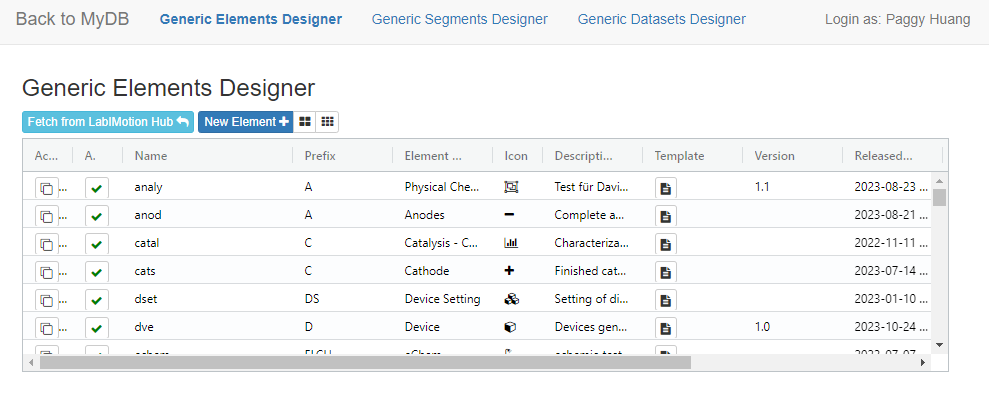Toggle active checkmark for dset
The width and height of the screenshot is (989, 398).
tap(97, 300)
